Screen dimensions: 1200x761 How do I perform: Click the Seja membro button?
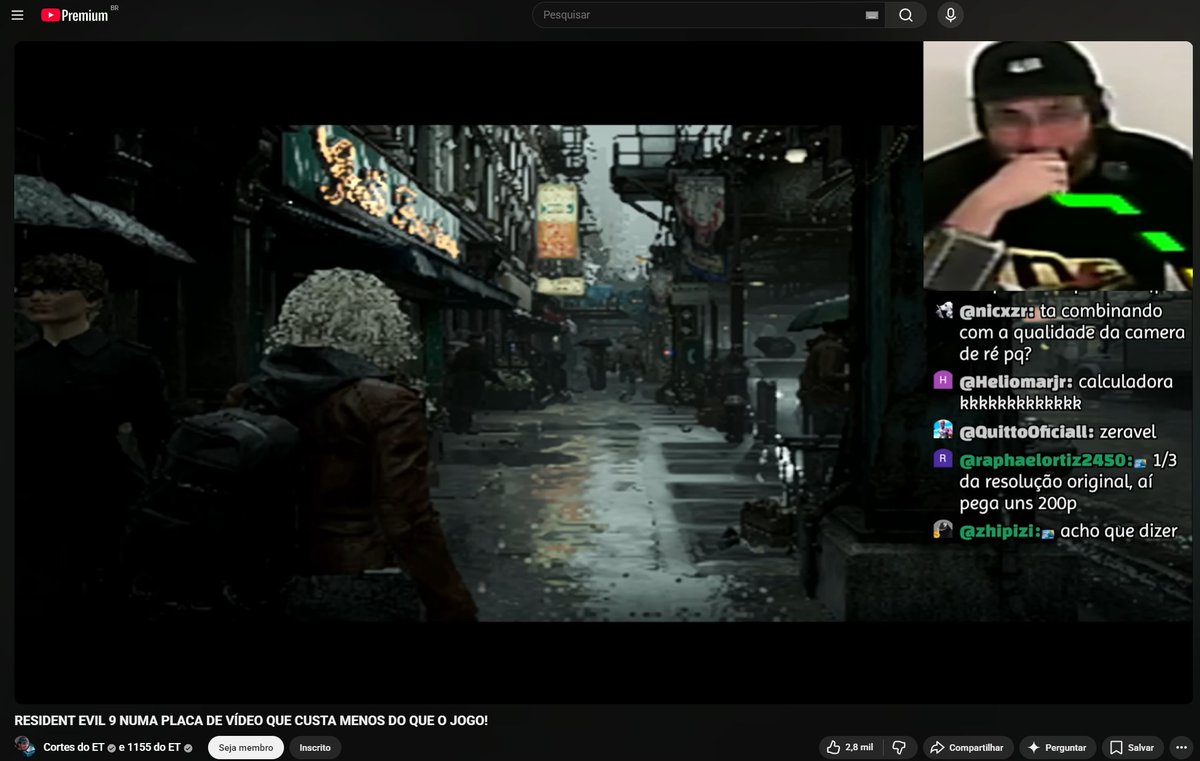pos(246,747)
